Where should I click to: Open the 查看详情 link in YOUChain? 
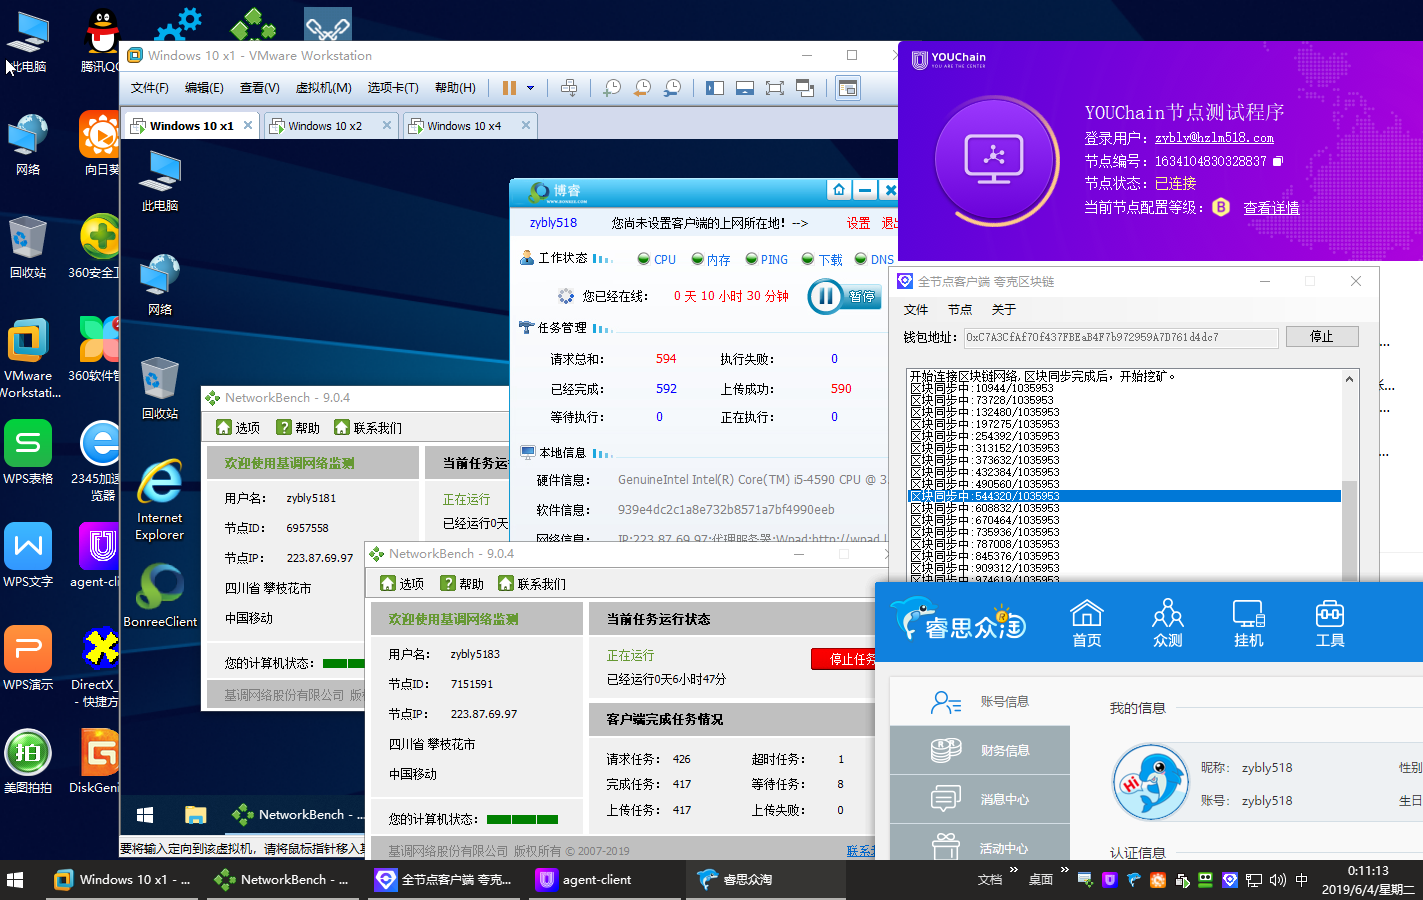(x=1272, y=208)
